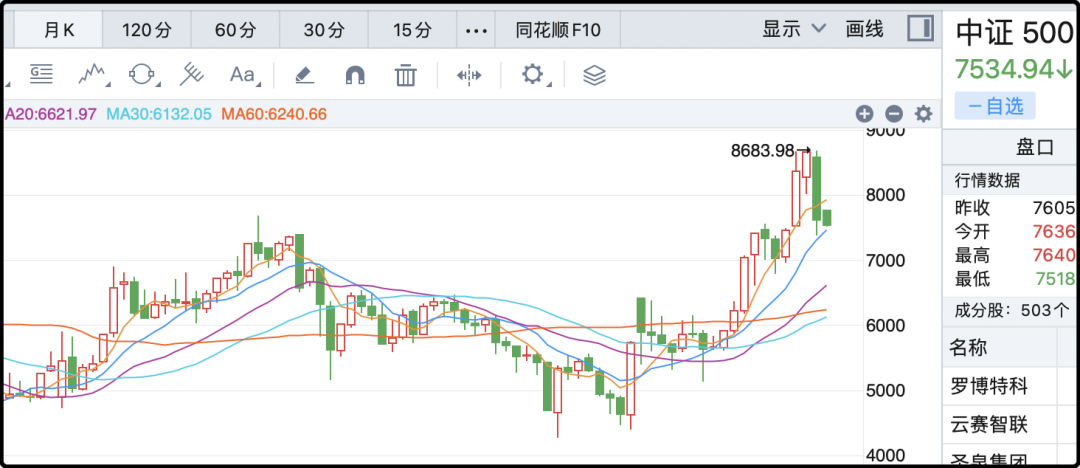The height and width of the screenshot is (468, 1080).
Task: Open drawing settings gear in toolbar
Action: click(x=533, y=74)
